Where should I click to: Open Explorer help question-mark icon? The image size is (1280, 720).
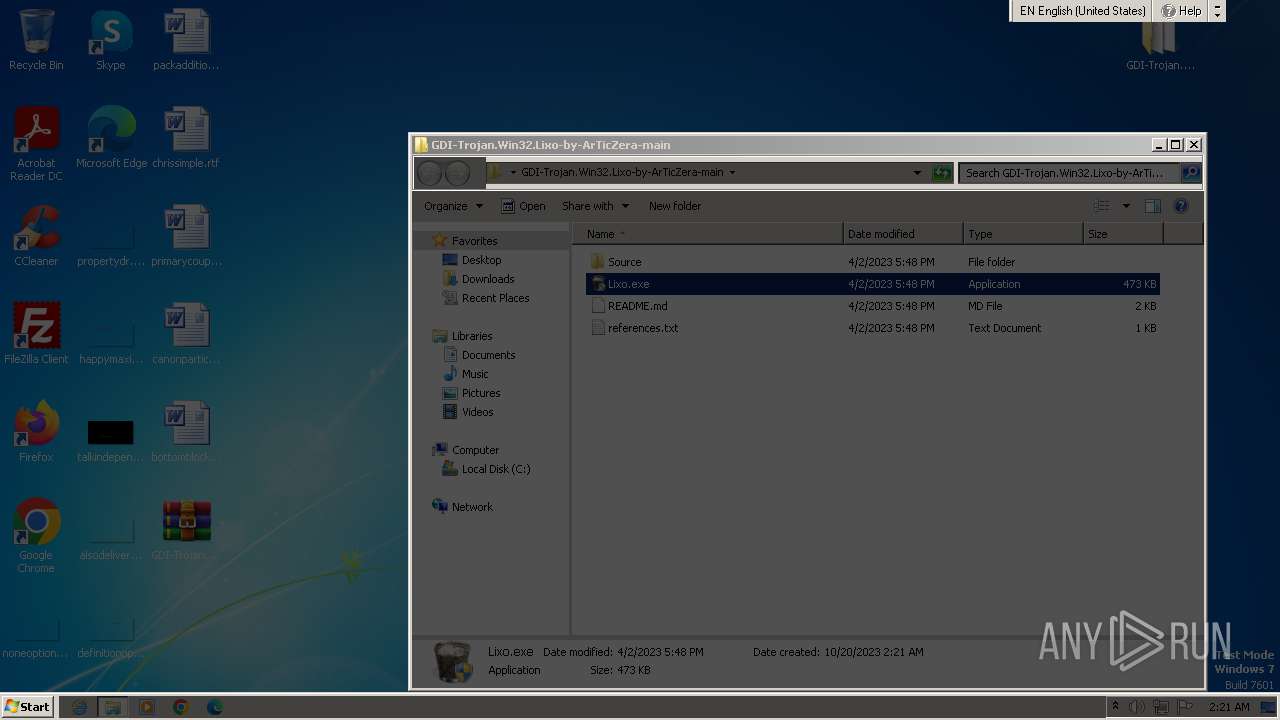pos(1181,206)
